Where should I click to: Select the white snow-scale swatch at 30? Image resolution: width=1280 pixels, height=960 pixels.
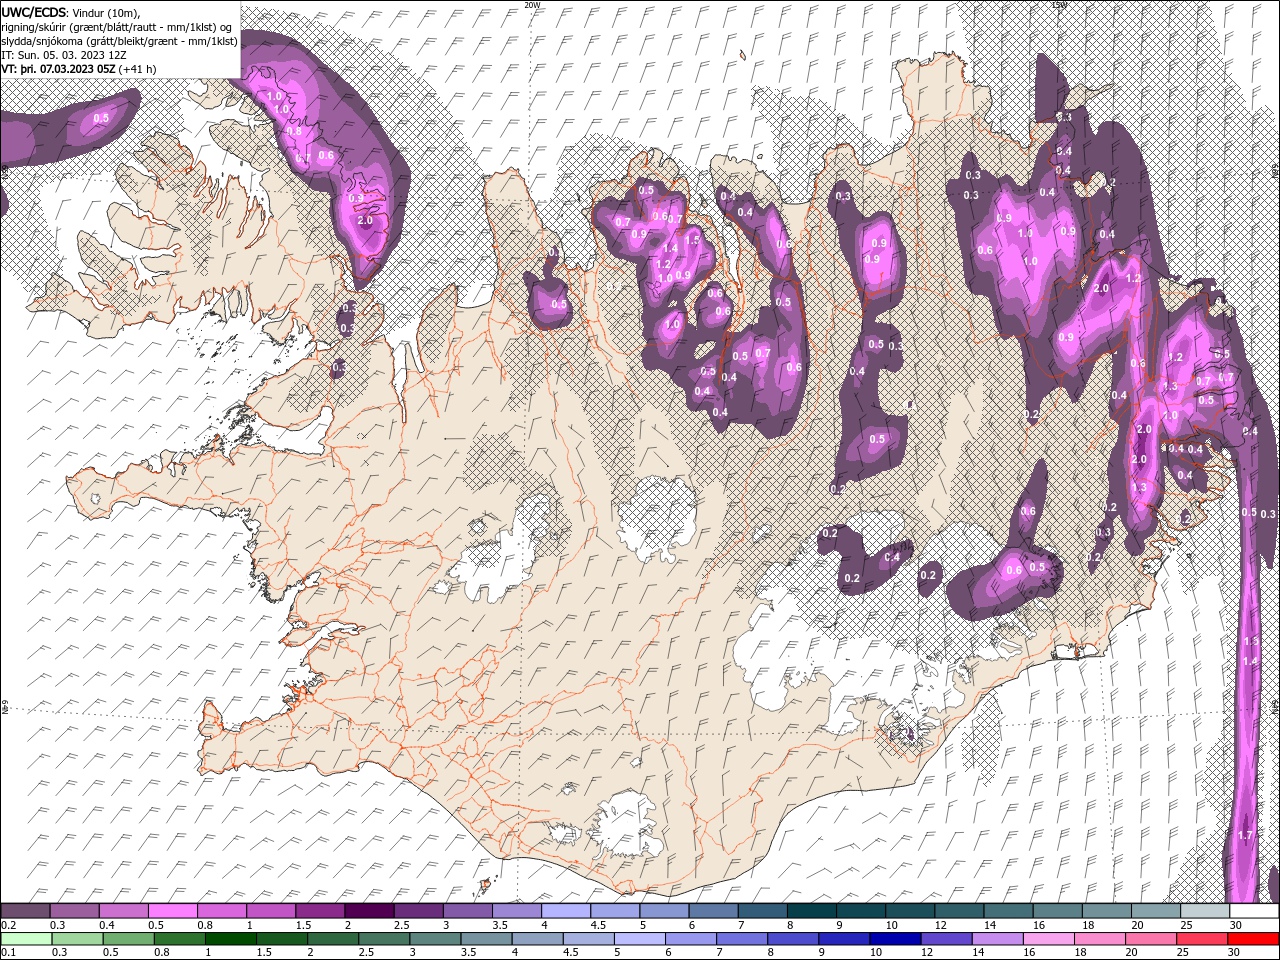(1254, 911)
